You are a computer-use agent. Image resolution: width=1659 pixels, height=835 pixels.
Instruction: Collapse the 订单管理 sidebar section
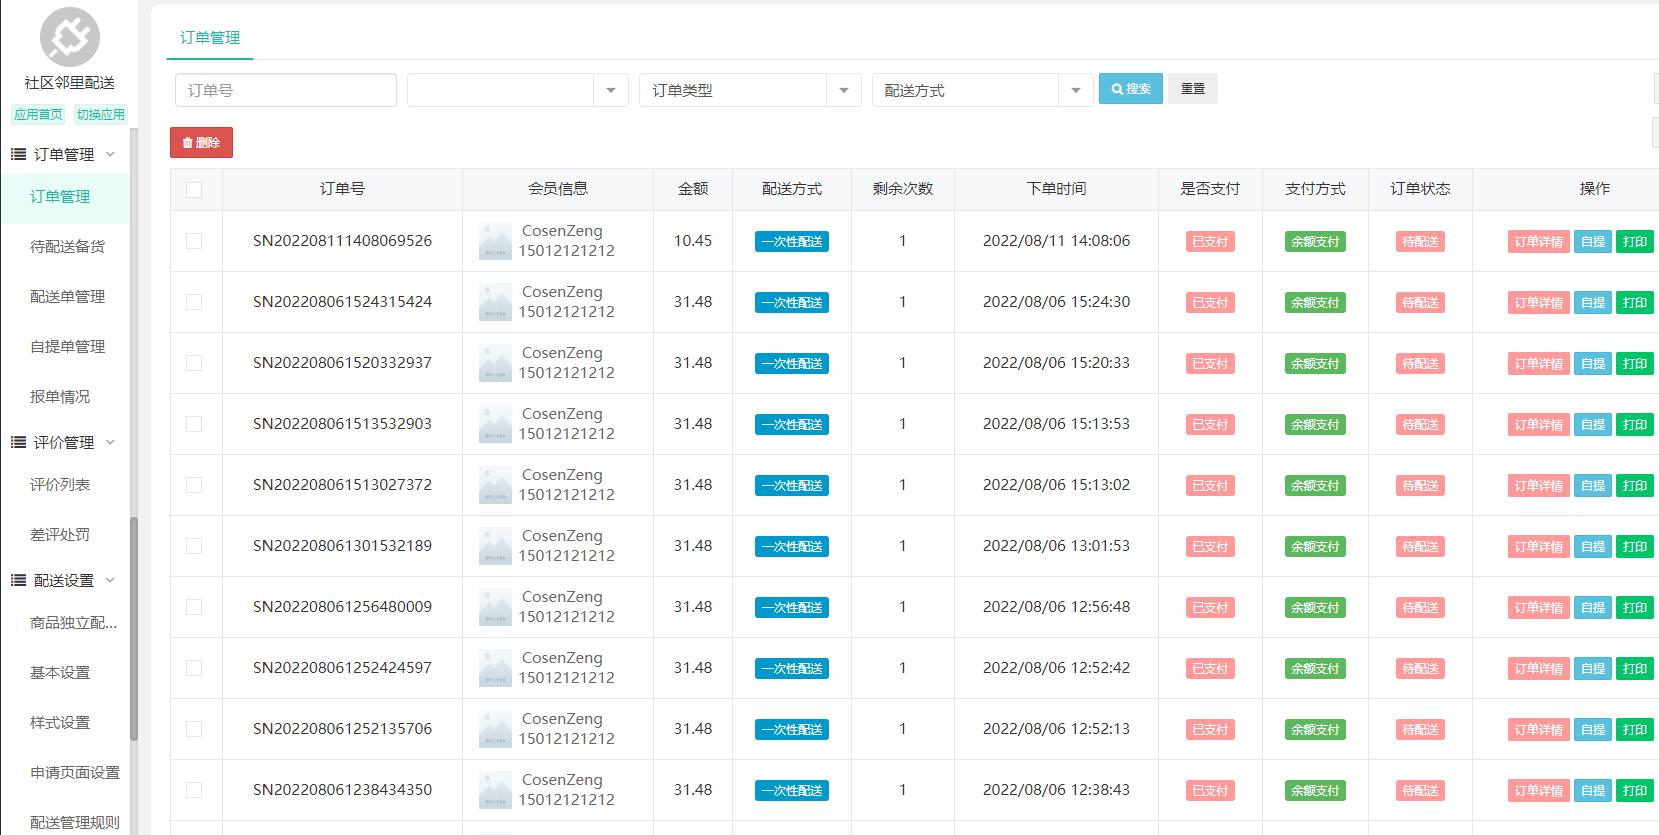pyautogui.click(x=110, y=154)
